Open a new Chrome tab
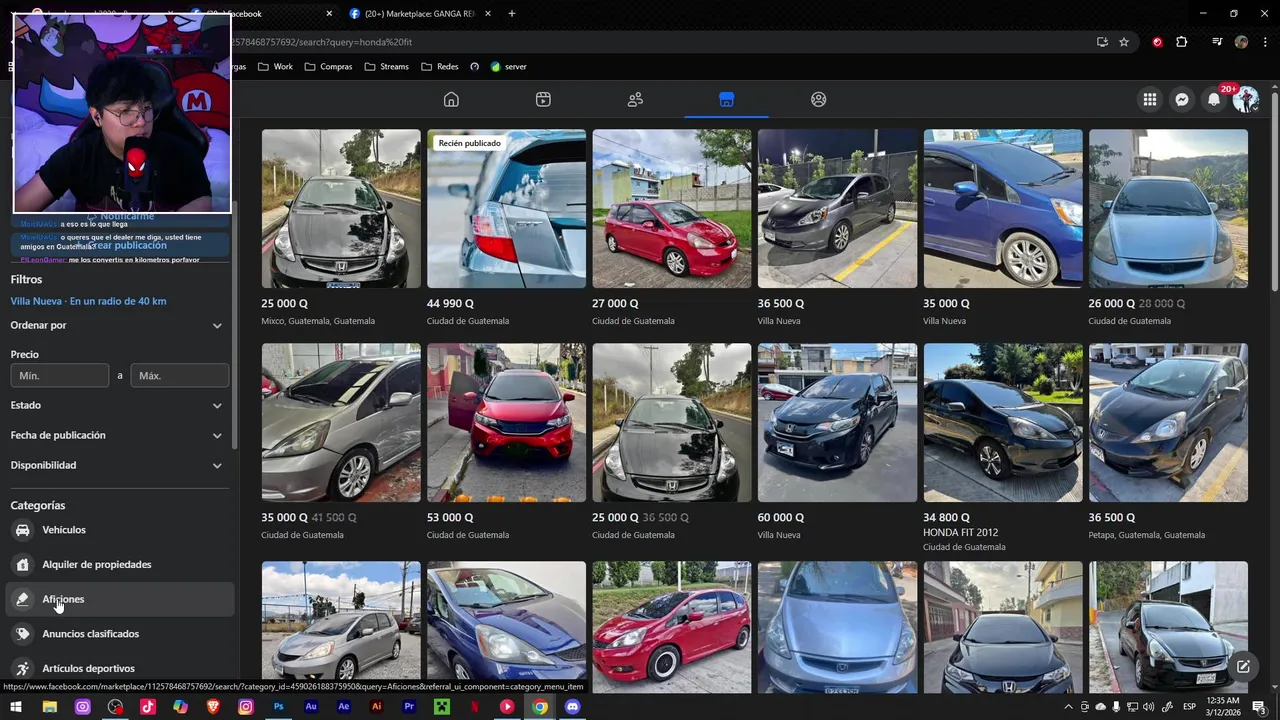 [x=512, y=14]
